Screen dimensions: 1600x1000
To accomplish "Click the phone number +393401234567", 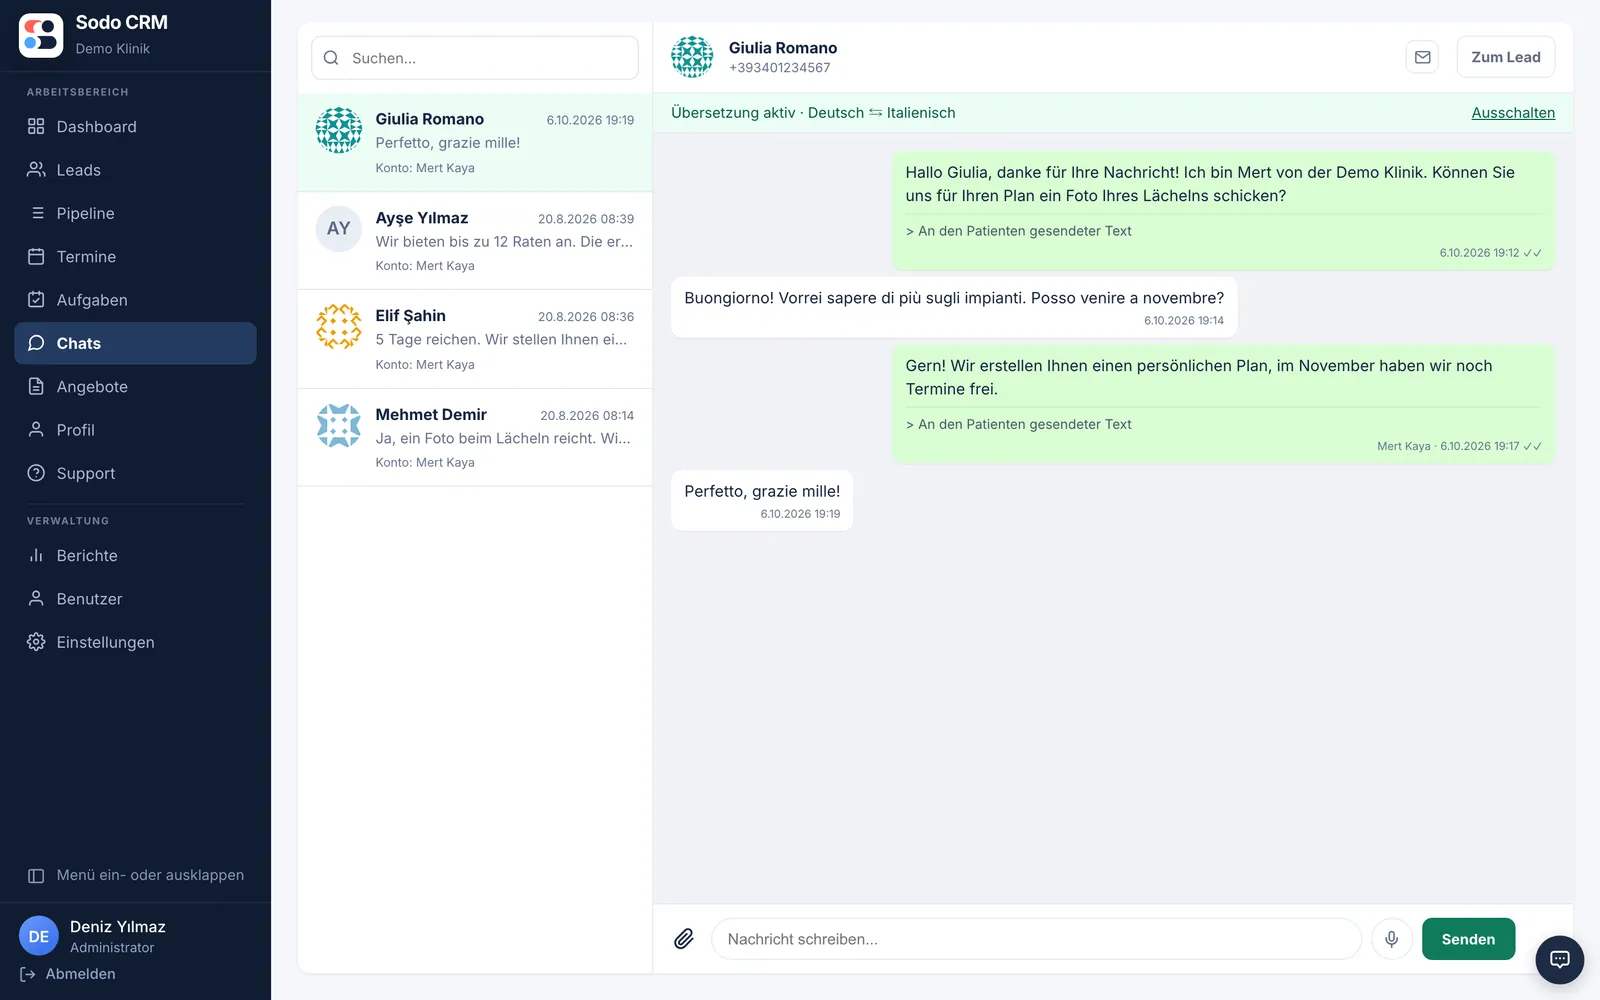I will tap(779, 68).
